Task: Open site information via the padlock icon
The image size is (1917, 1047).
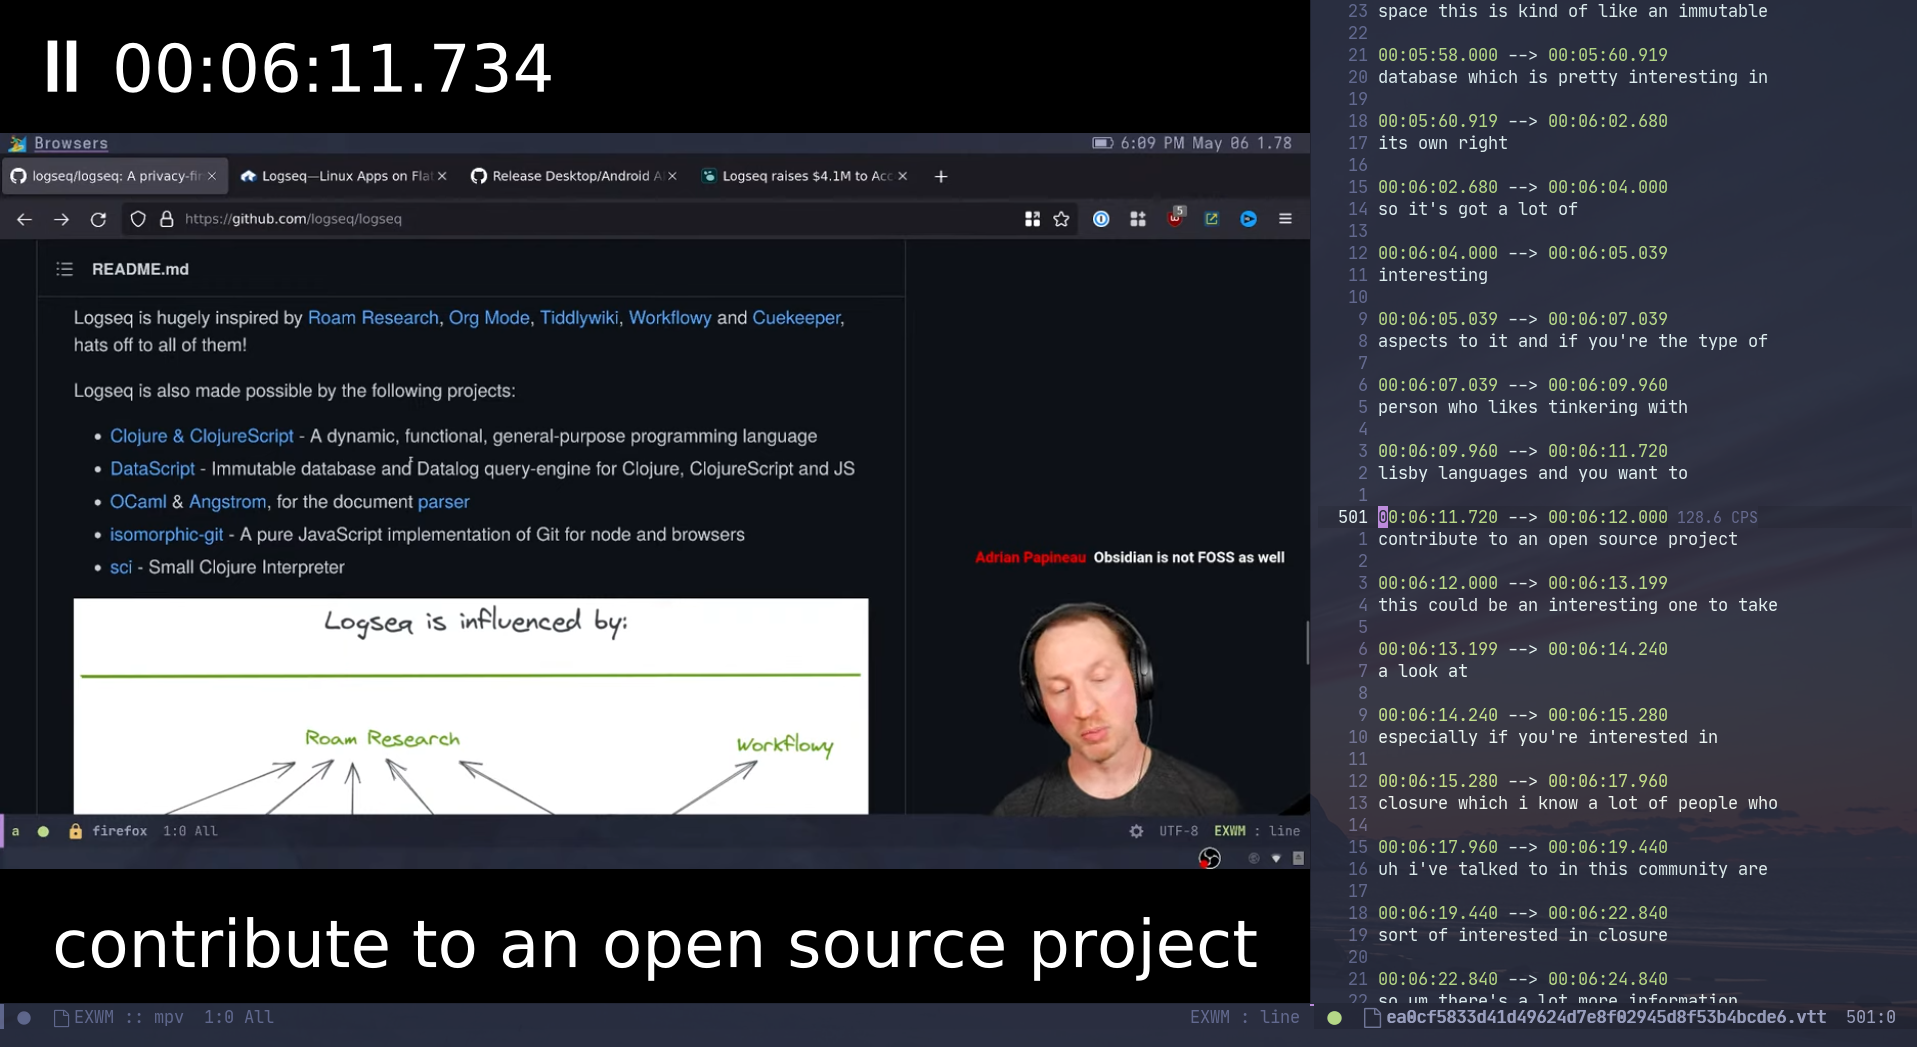Action: pyautogui.click(x=166, y=219)
